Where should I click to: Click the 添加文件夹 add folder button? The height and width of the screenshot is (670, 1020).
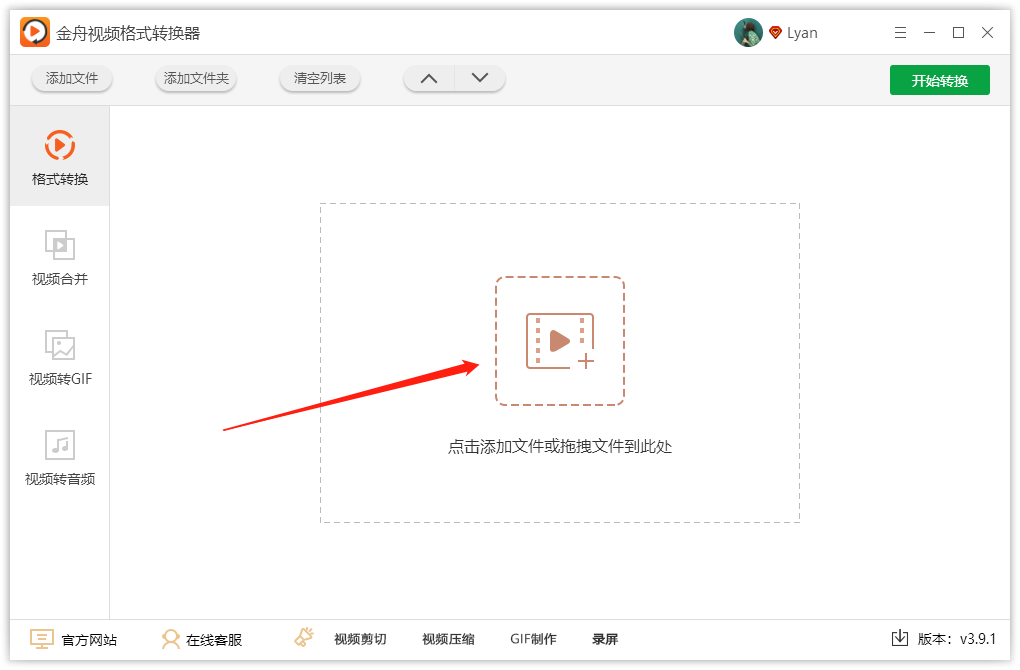[195, 78]
